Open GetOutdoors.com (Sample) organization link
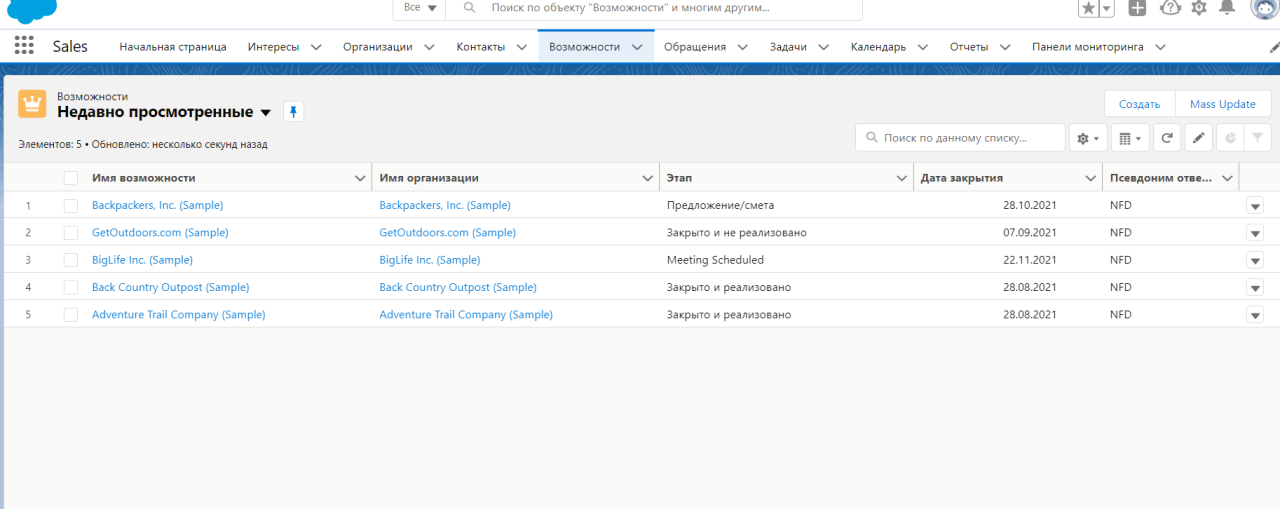1280x509 pixels. pos(448,232)
